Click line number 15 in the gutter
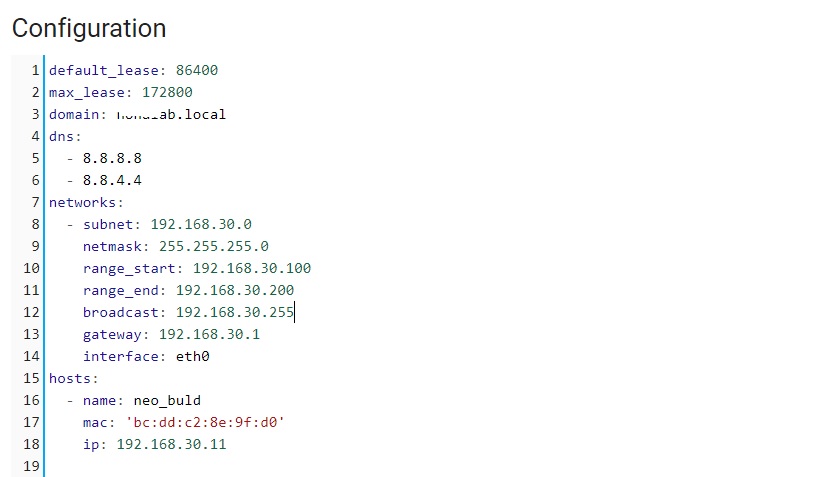Viewport: 835px width, 477px height. [x=31, y=378]
